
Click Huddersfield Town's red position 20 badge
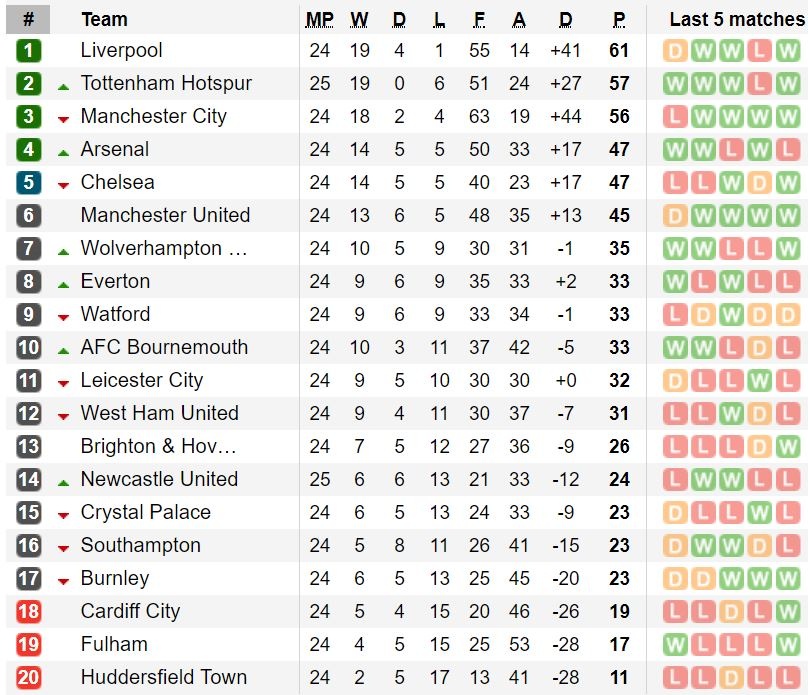point(28,678)
